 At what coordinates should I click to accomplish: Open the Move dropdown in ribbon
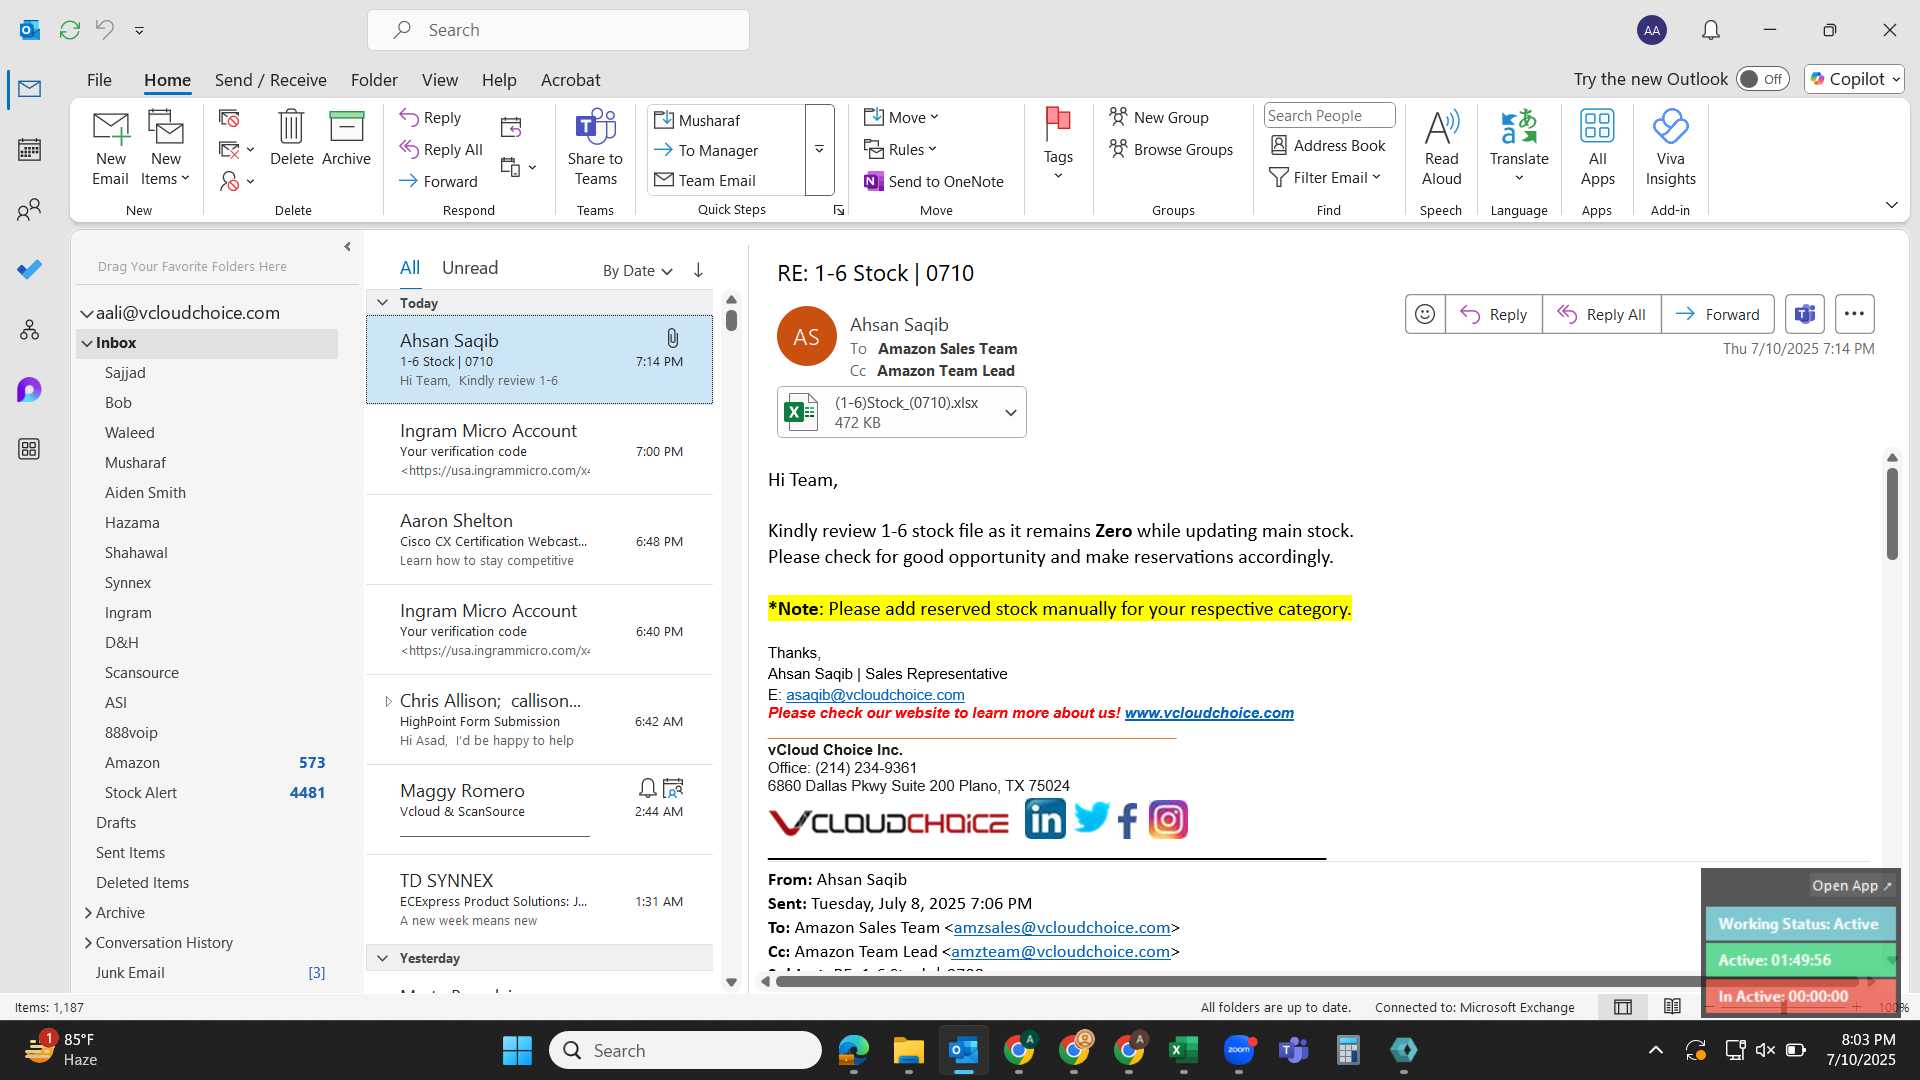[x=901, y=117]
